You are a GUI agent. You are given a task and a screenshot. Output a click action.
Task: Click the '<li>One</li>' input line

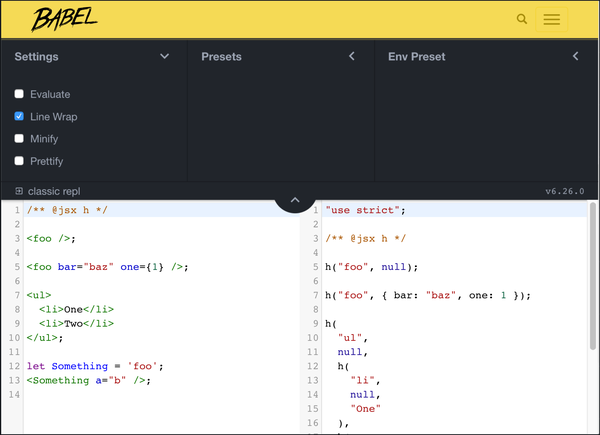(77, 310)
